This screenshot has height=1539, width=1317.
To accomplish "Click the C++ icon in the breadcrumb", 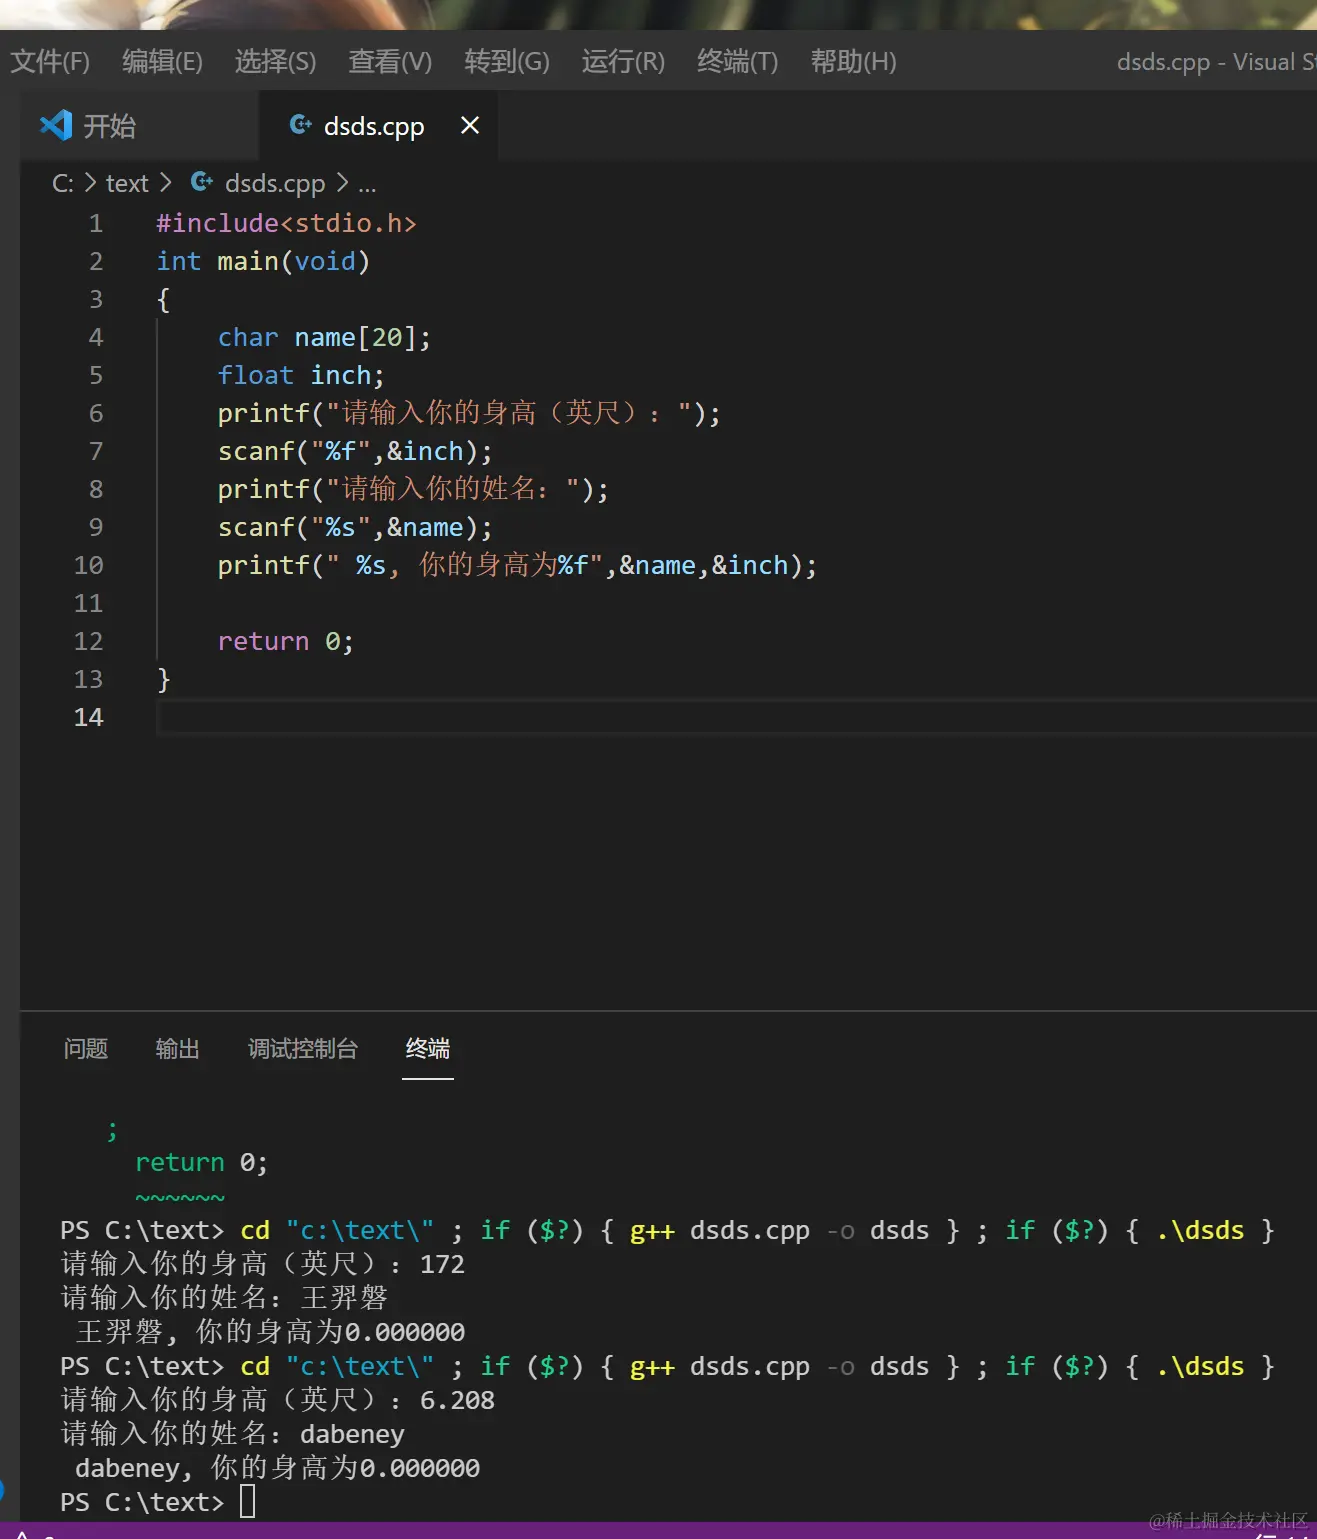I will coord(202,182).
